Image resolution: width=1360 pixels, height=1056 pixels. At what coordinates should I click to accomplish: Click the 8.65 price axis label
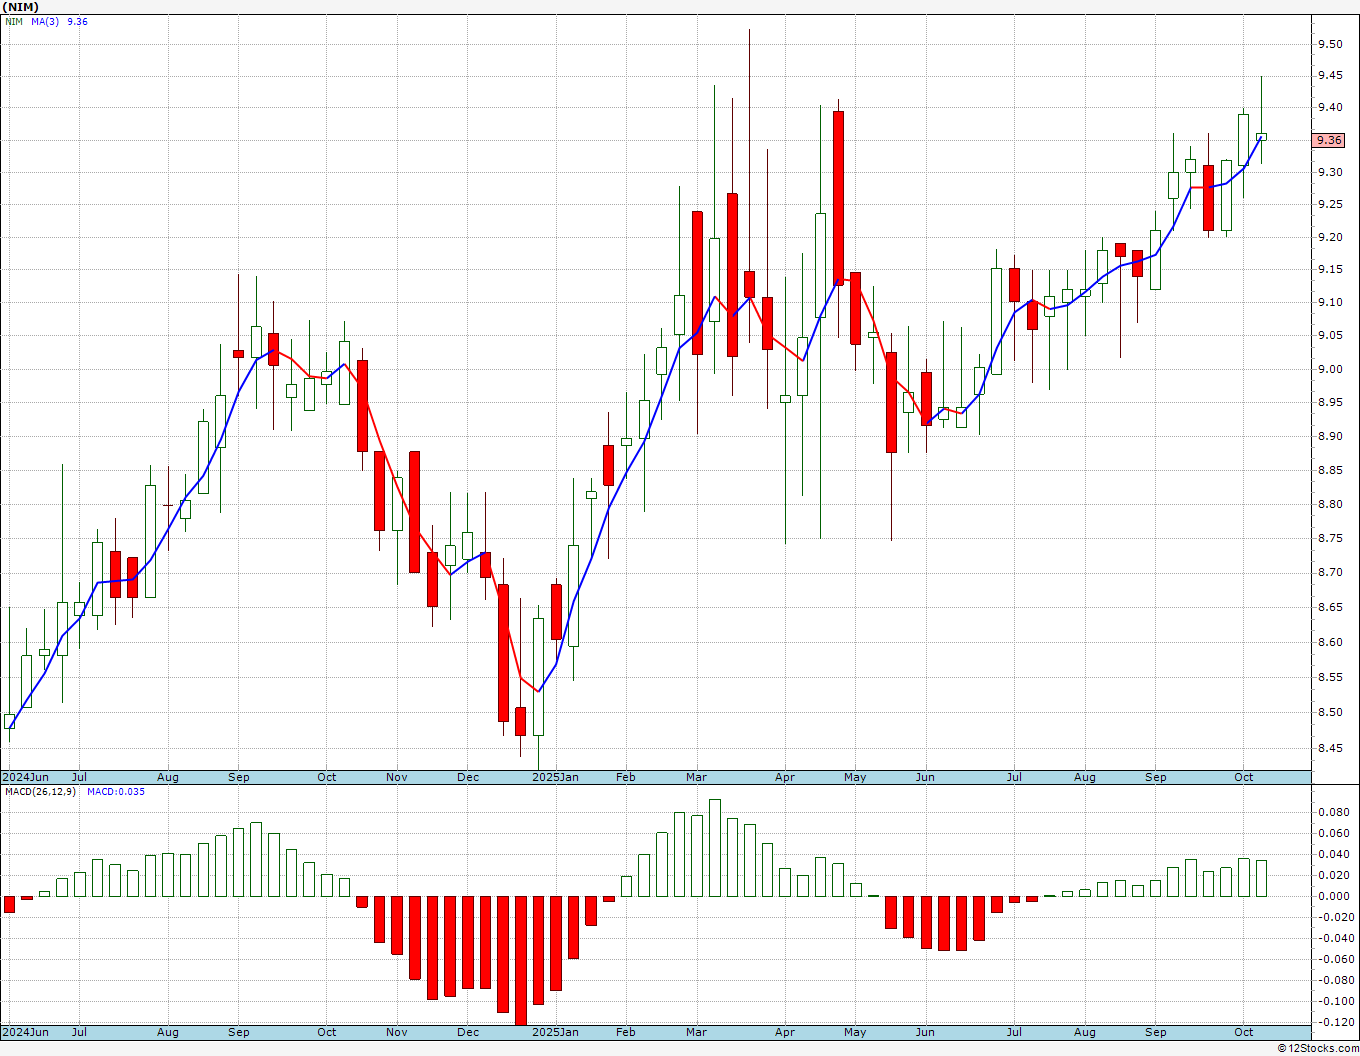point(1330,608)
